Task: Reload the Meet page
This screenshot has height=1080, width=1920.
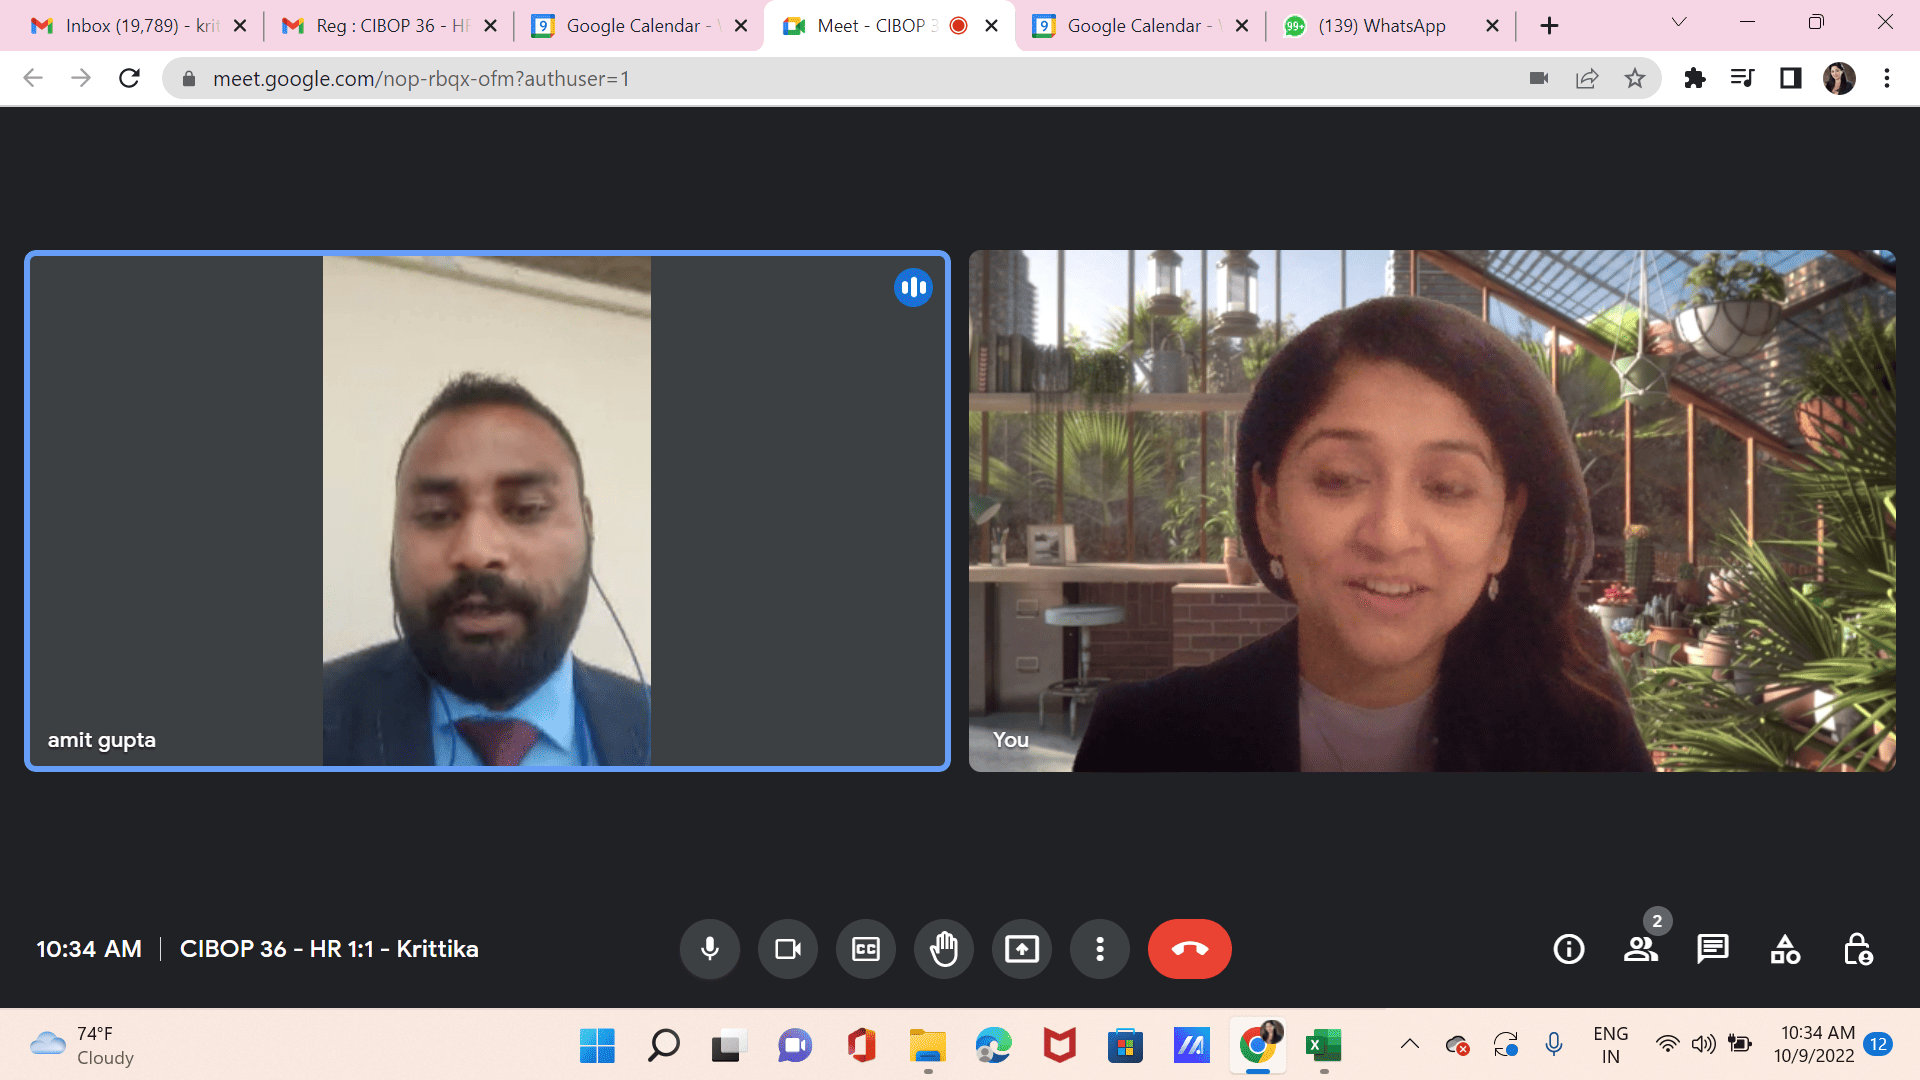Action: click(x=129, y=78)
